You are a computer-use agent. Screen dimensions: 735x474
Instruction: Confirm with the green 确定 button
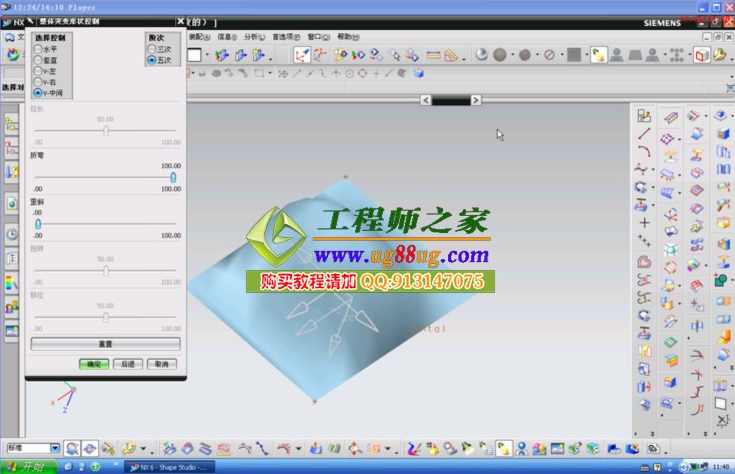tap(94, 364)
